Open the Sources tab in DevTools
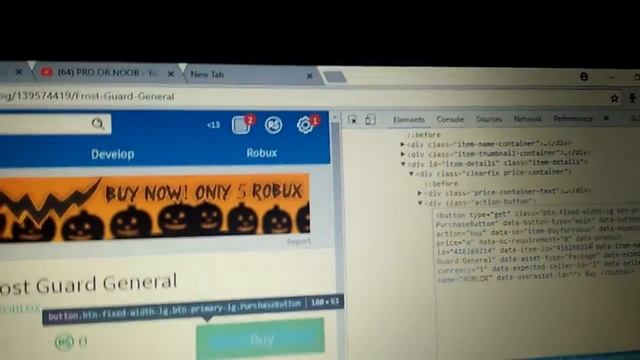The width and height of the screenshot is (640, 360). click(489, 119)
